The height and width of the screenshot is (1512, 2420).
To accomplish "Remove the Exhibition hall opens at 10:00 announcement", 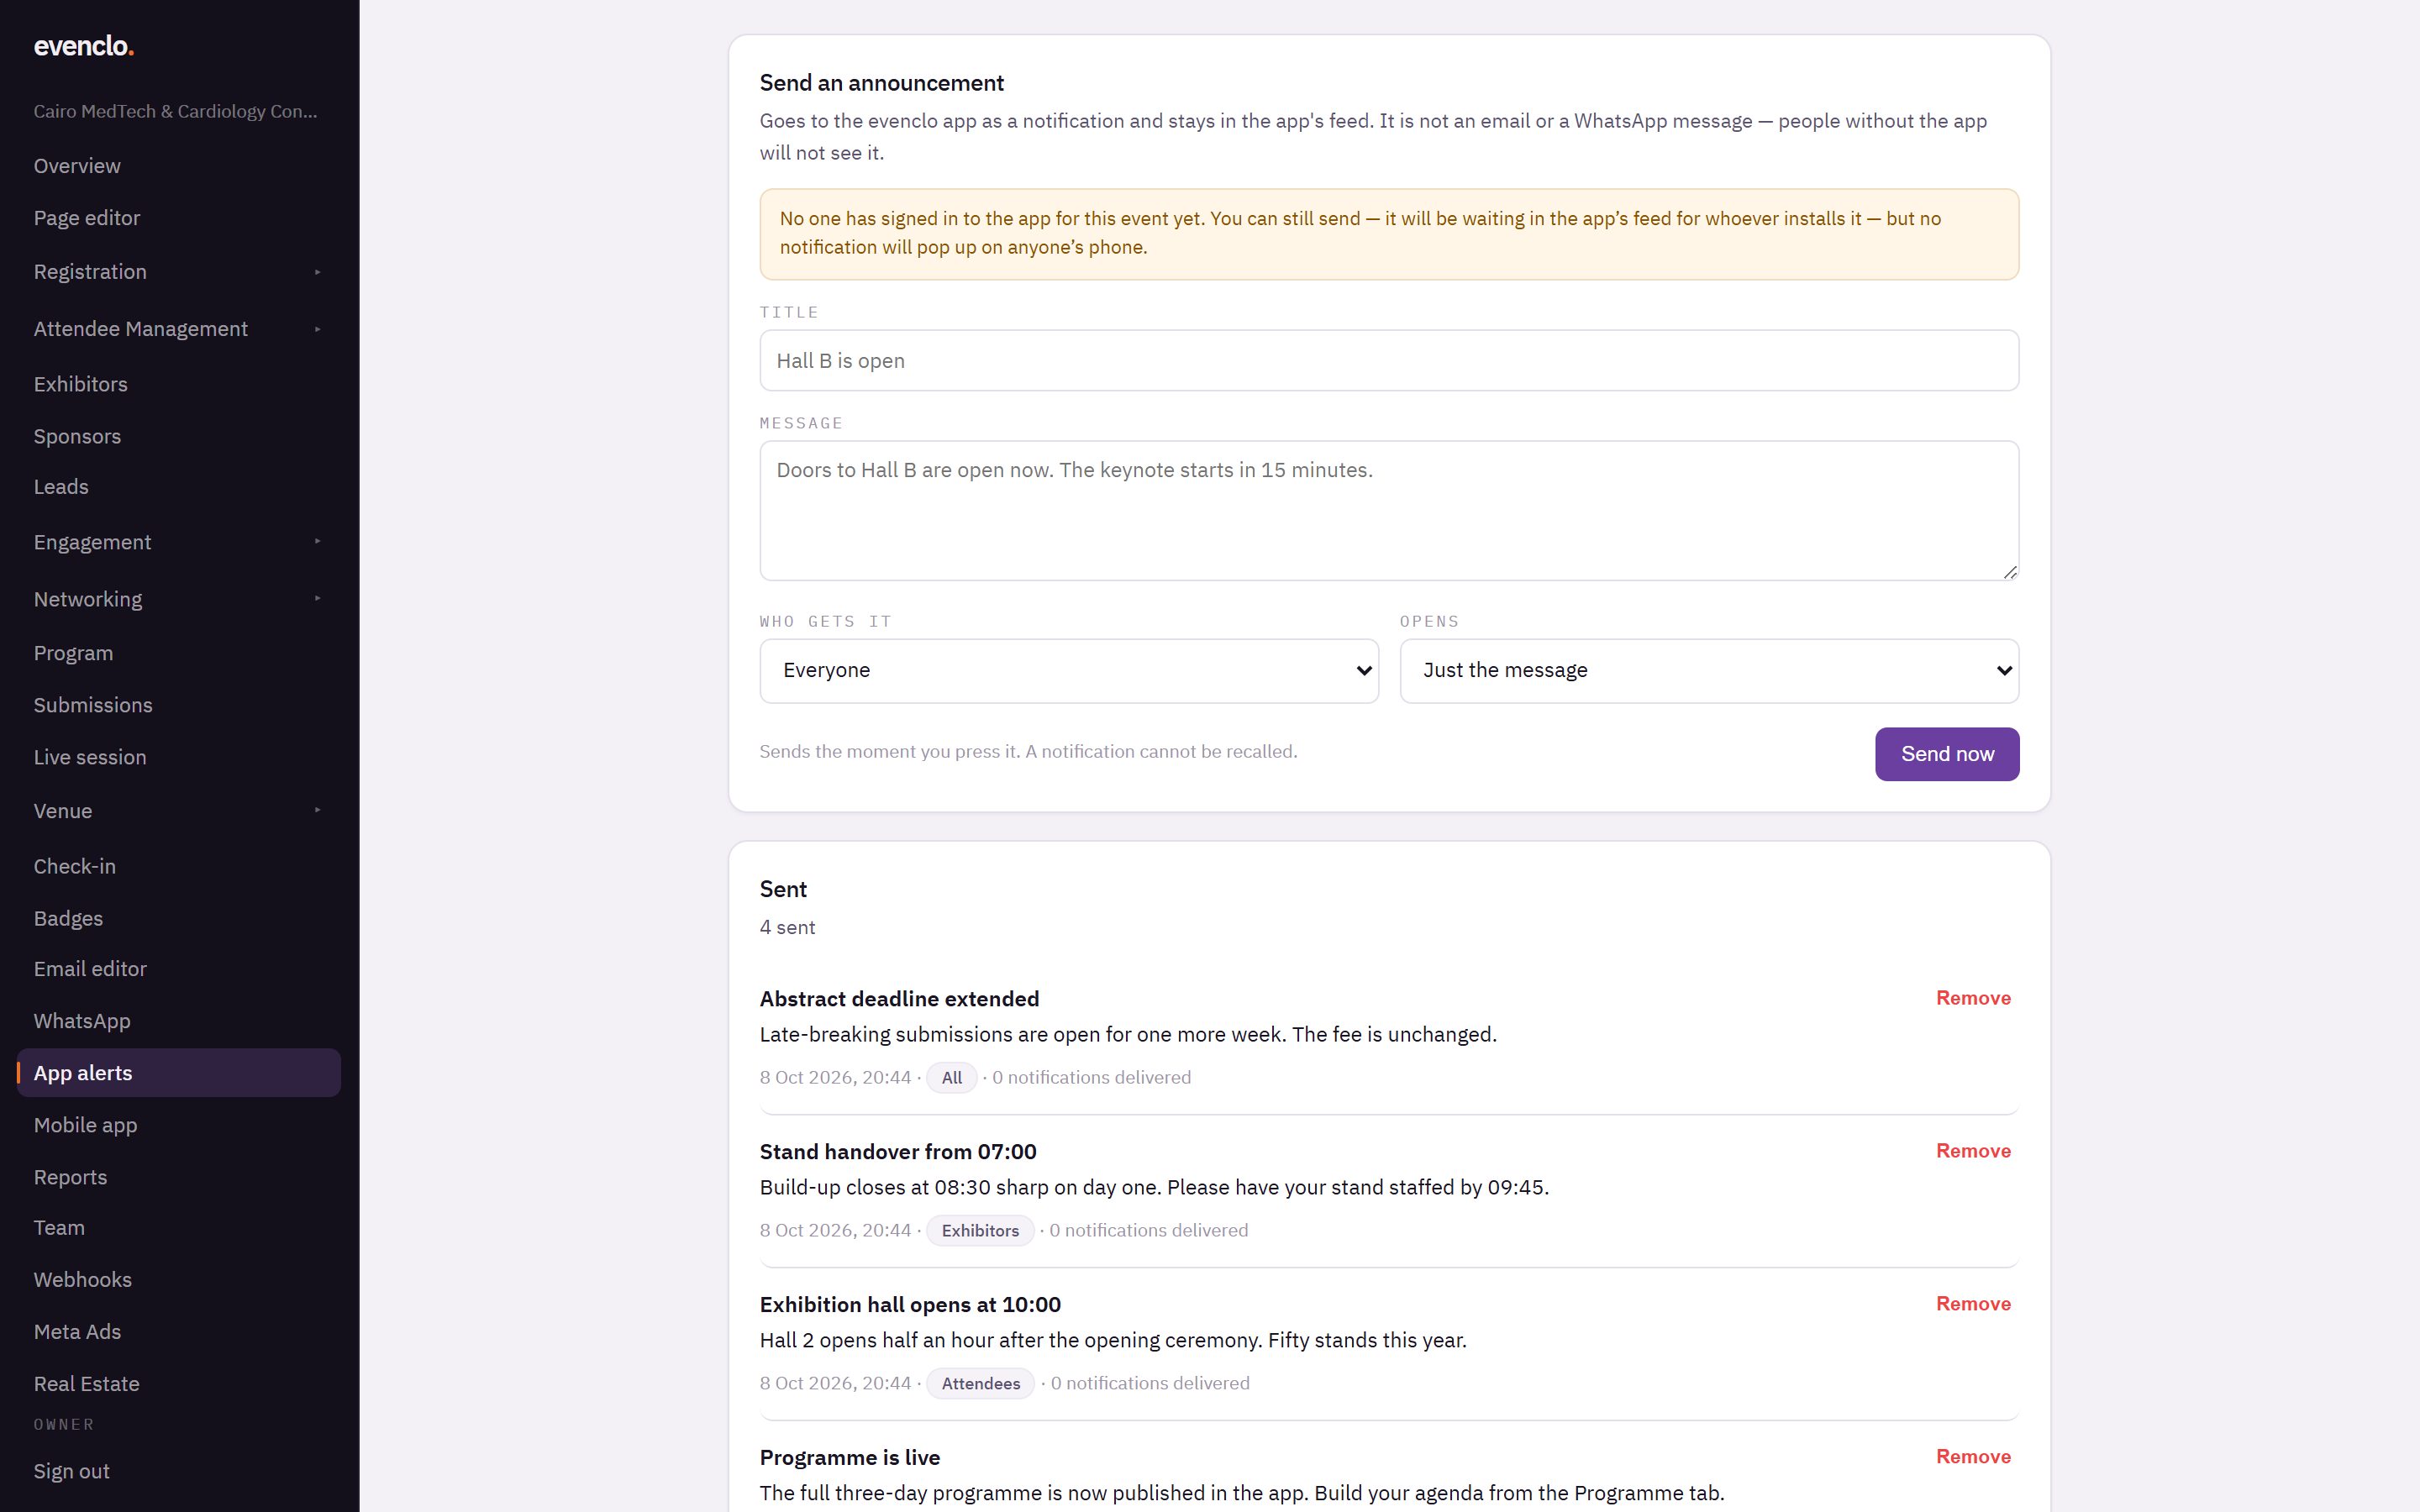I will coord(1972,1304).
